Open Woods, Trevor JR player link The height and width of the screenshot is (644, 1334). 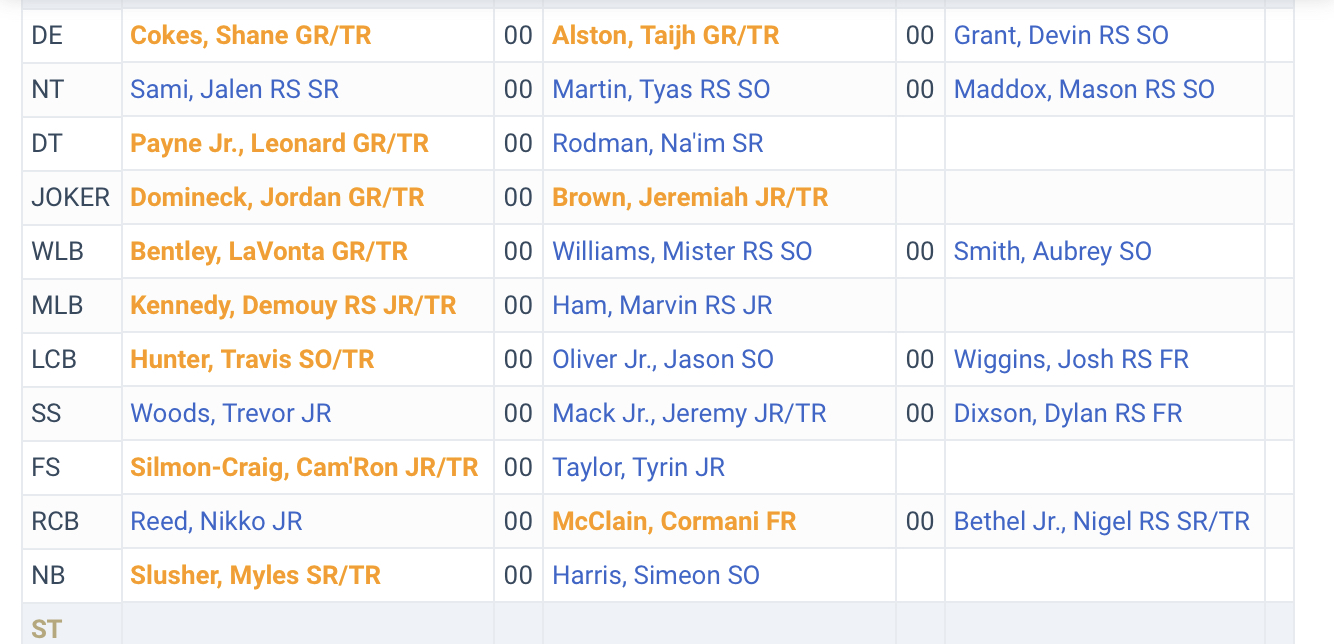click(231, 413)
